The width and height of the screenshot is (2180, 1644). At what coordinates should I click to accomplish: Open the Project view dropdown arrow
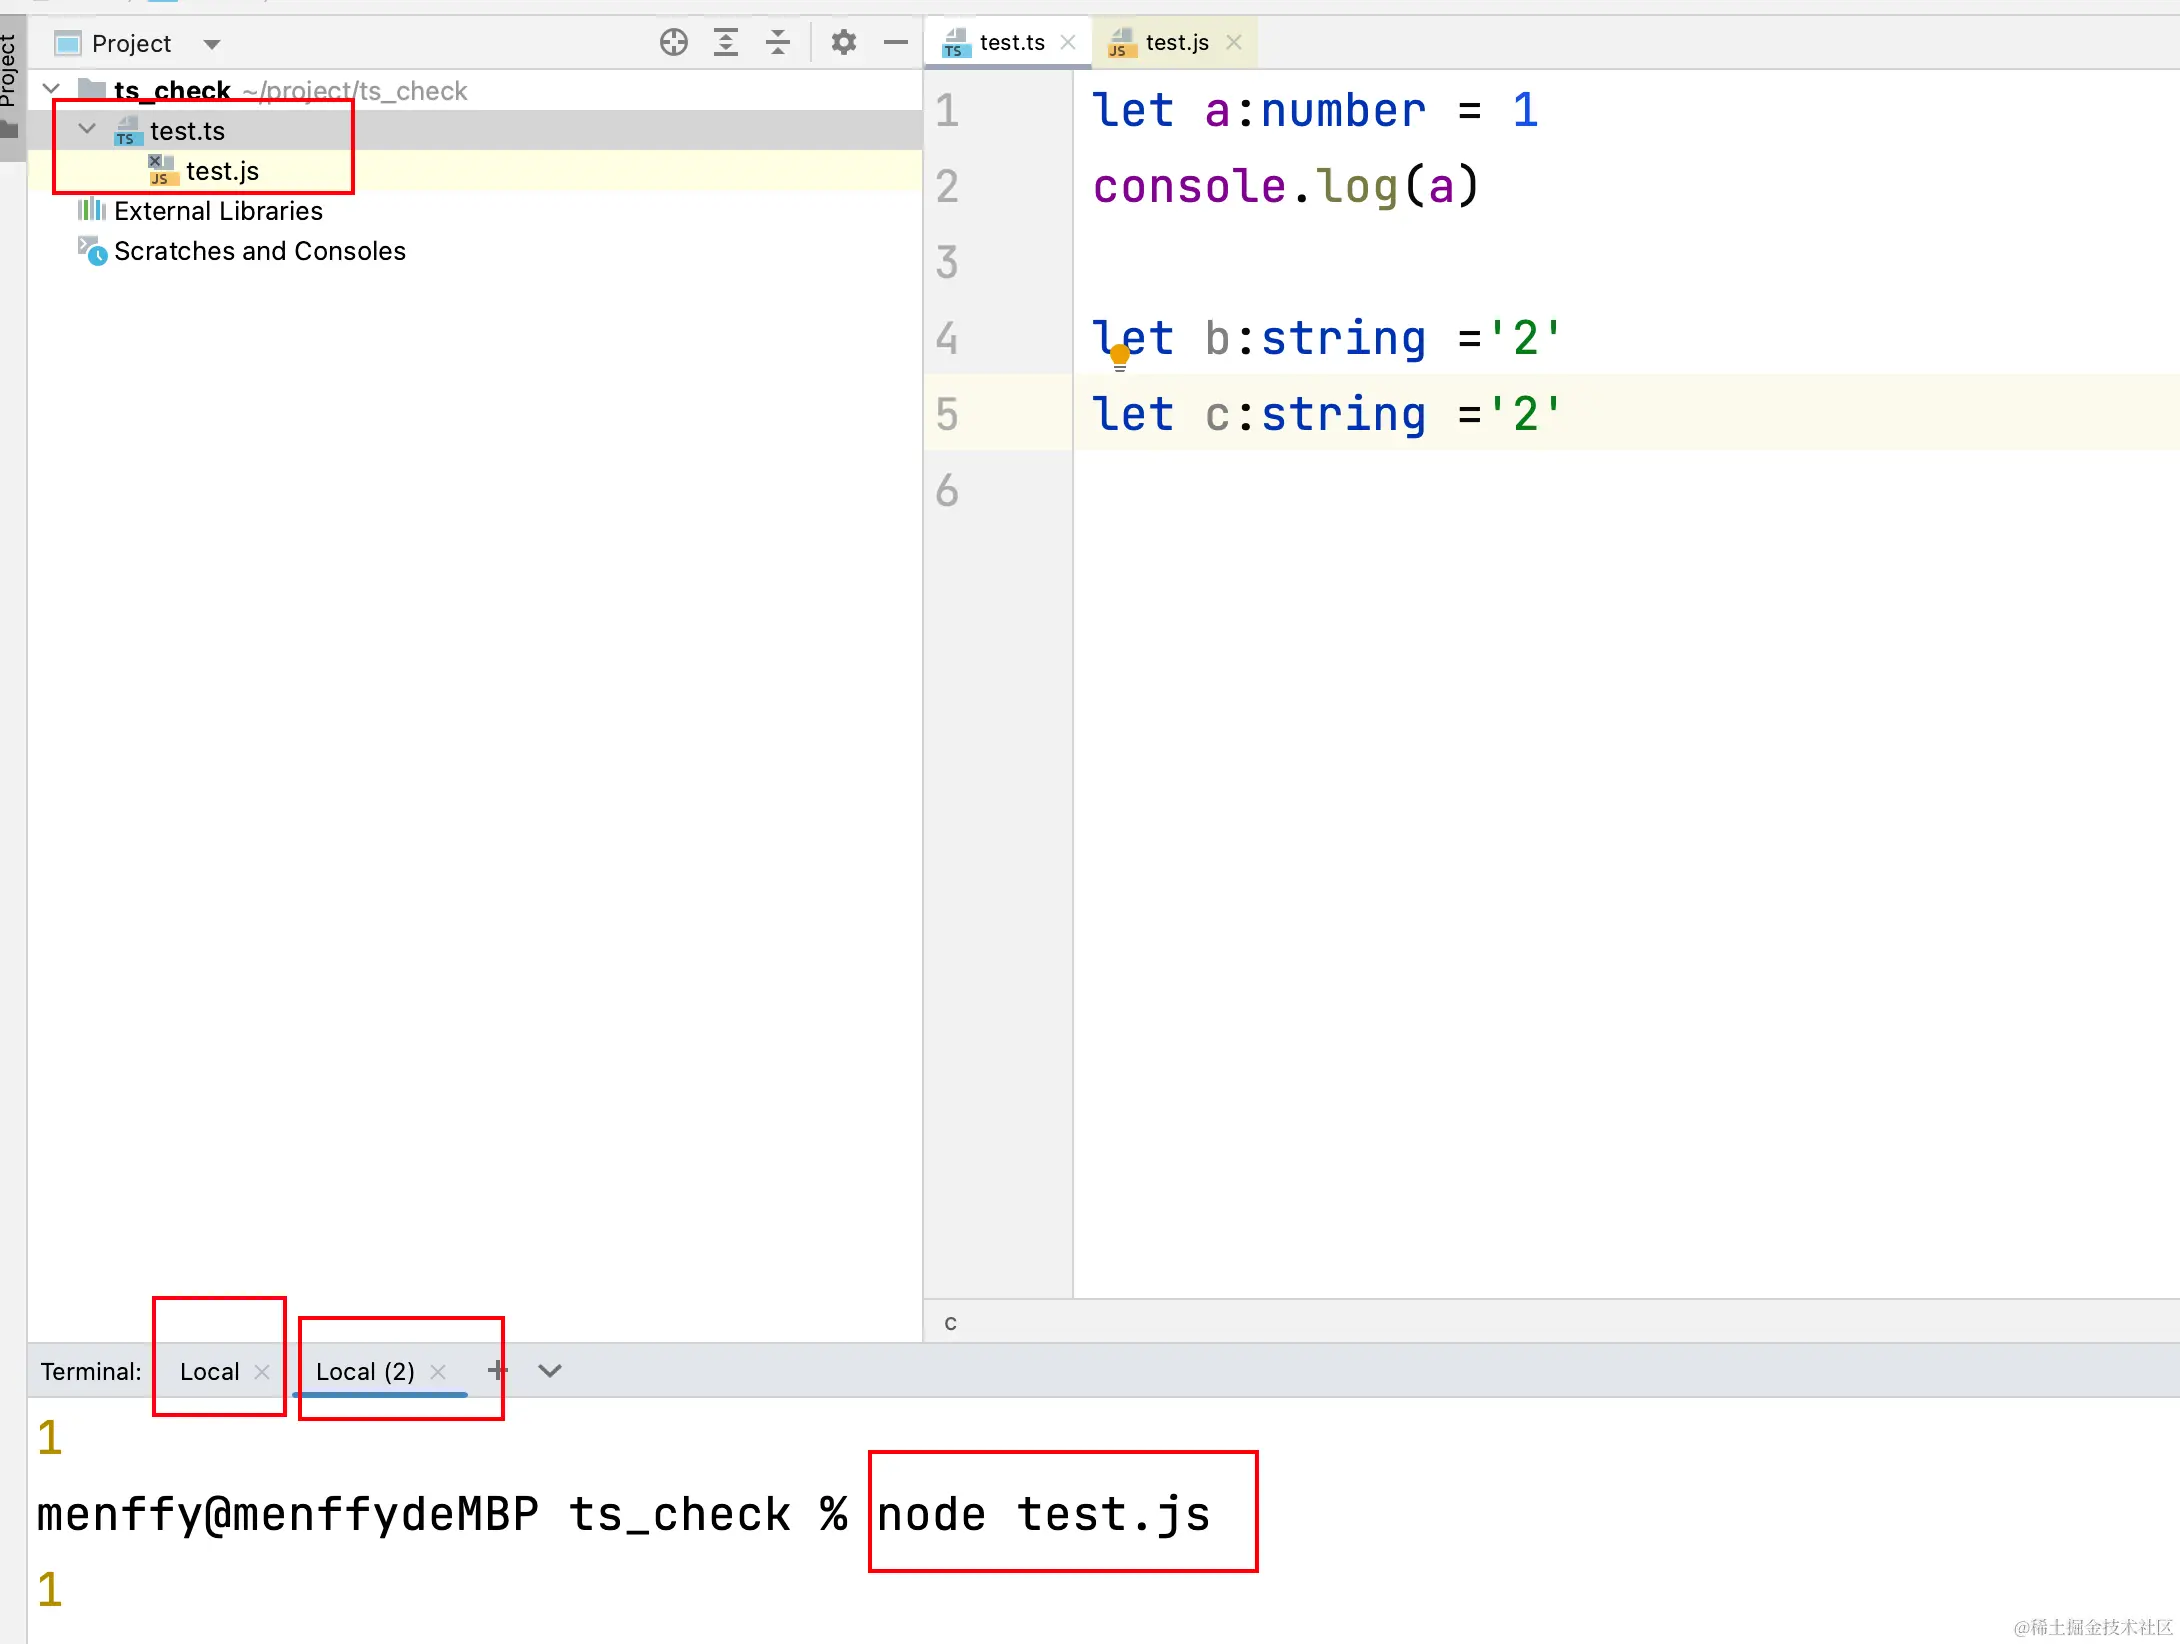pyautogui.click(x=211, y=44)
